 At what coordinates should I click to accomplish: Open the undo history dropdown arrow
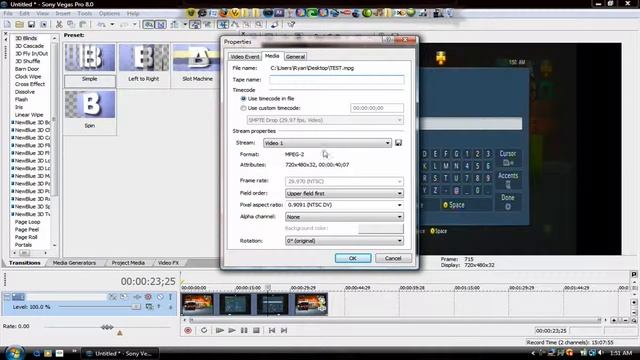112,24
